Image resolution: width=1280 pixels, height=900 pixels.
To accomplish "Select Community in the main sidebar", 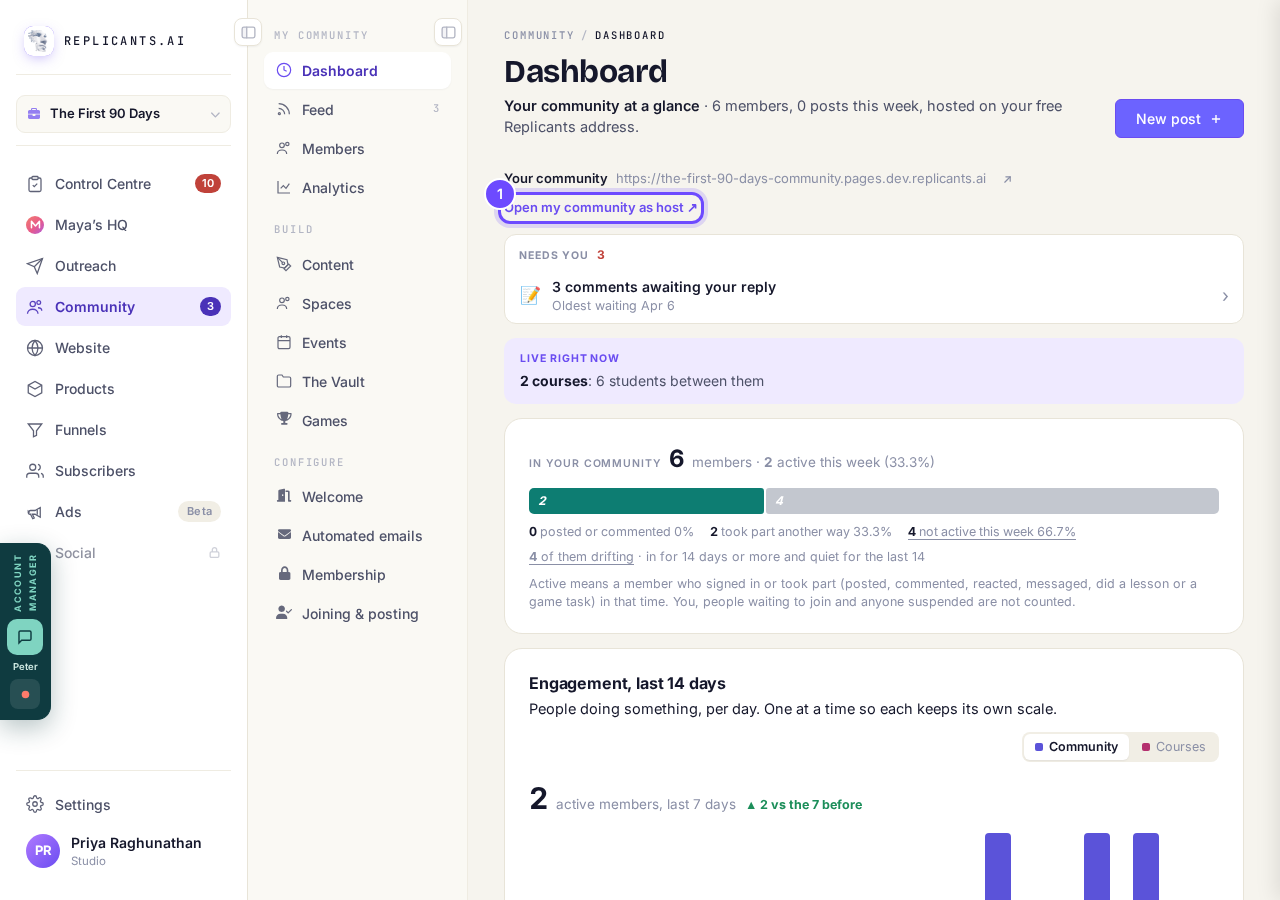I will 123,307.
